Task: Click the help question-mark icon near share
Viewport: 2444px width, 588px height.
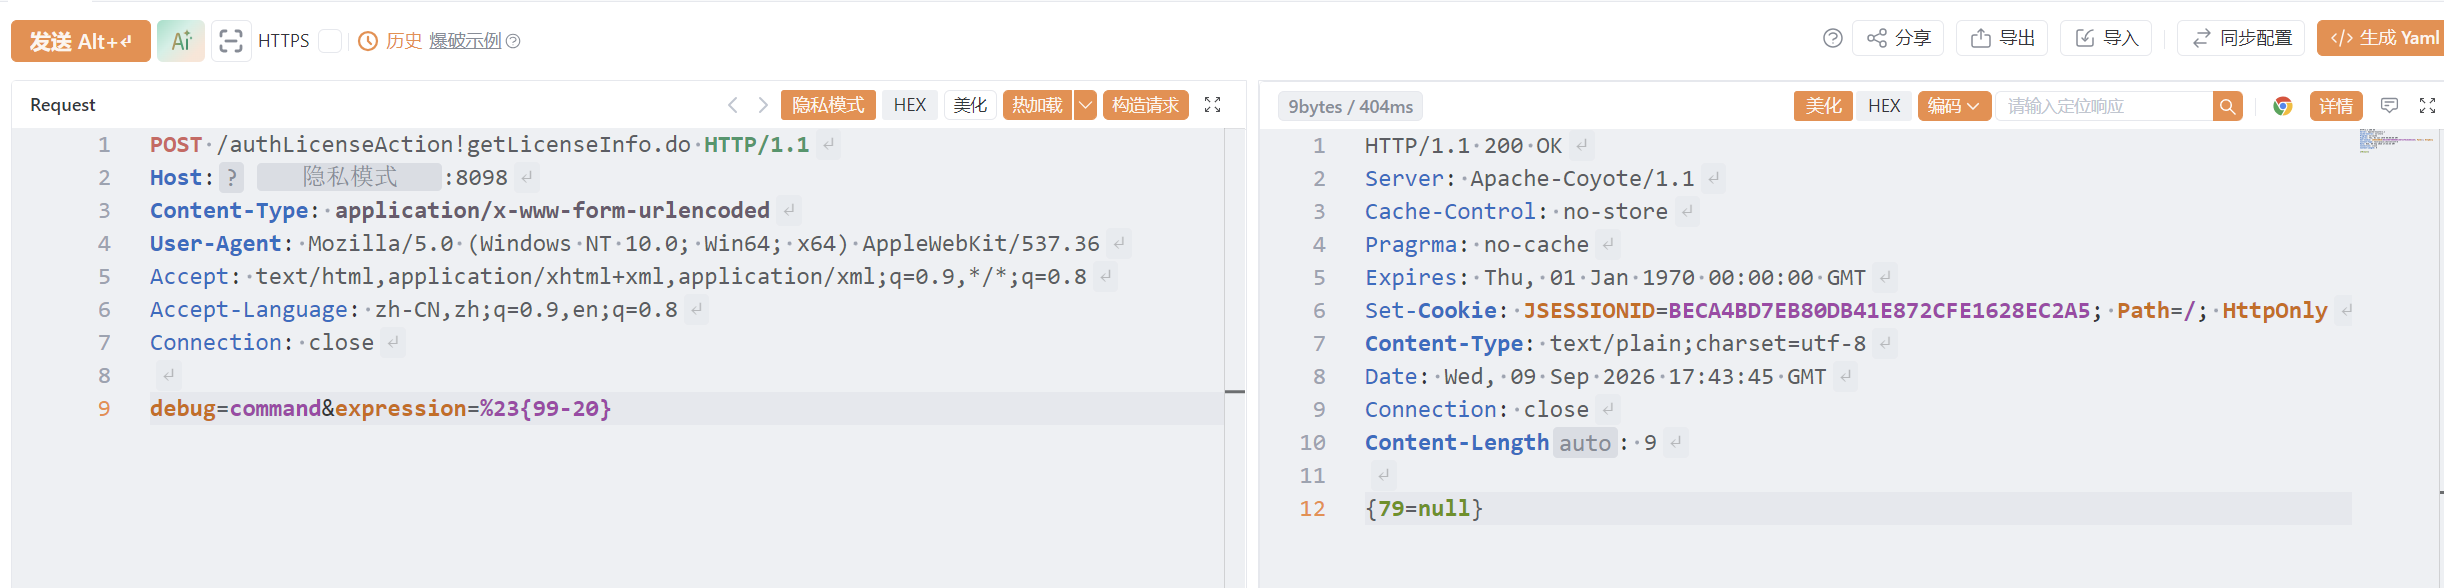Action: click(x=1832, y=38)
